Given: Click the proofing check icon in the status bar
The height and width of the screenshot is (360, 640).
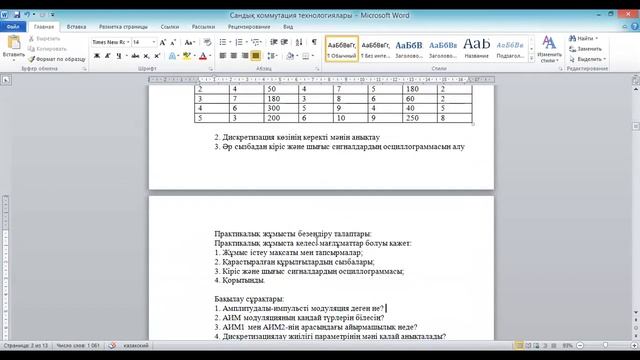Looking at the screenshot, I should coord(112,346).
